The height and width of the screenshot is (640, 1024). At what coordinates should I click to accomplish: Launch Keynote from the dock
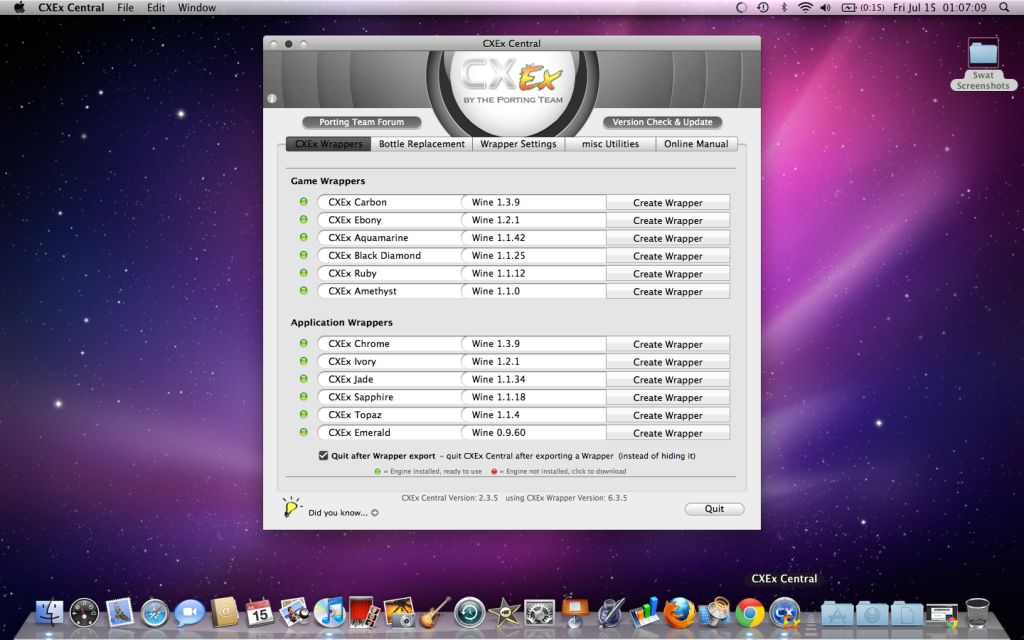pos(575,613)
